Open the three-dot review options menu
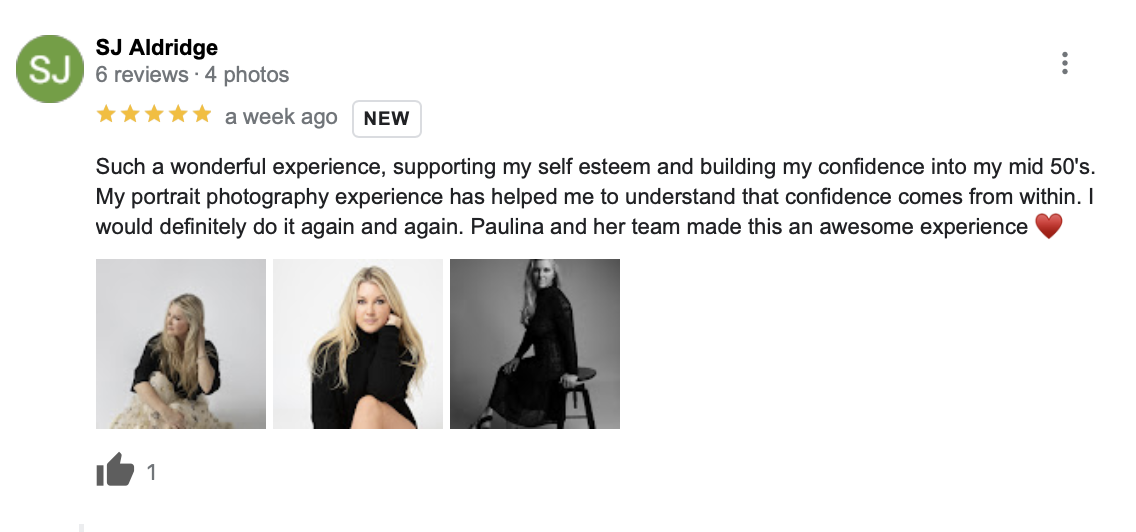The height and width of the screenshot is (532, 1136). click(x=1065, y=64)
